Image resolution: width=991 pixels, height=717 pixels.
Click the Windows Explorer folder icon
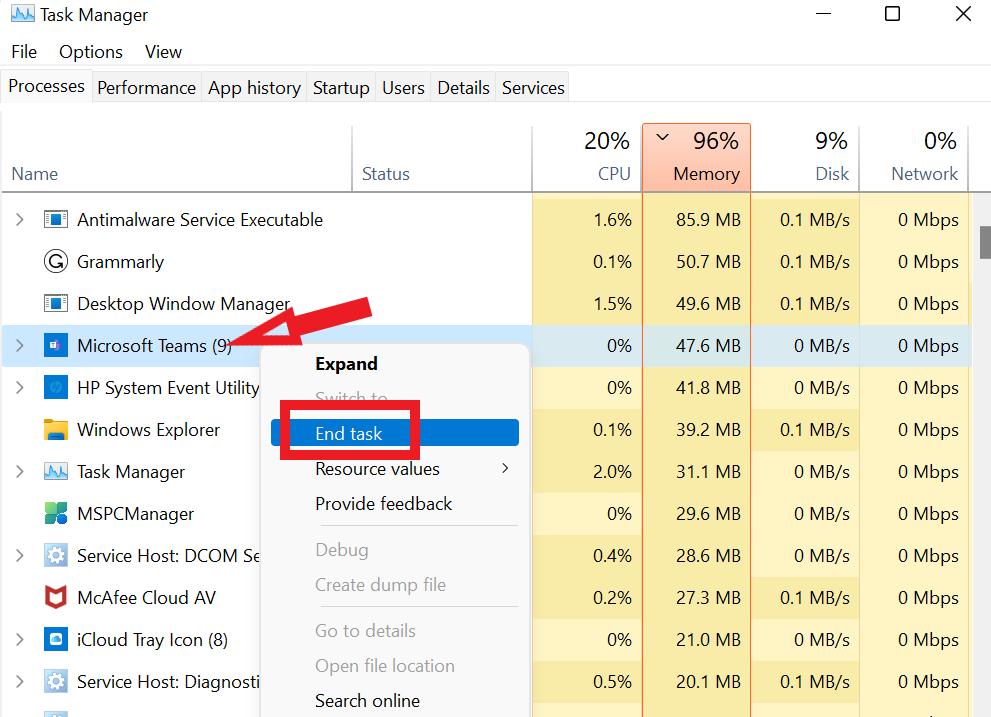point(56,430)
